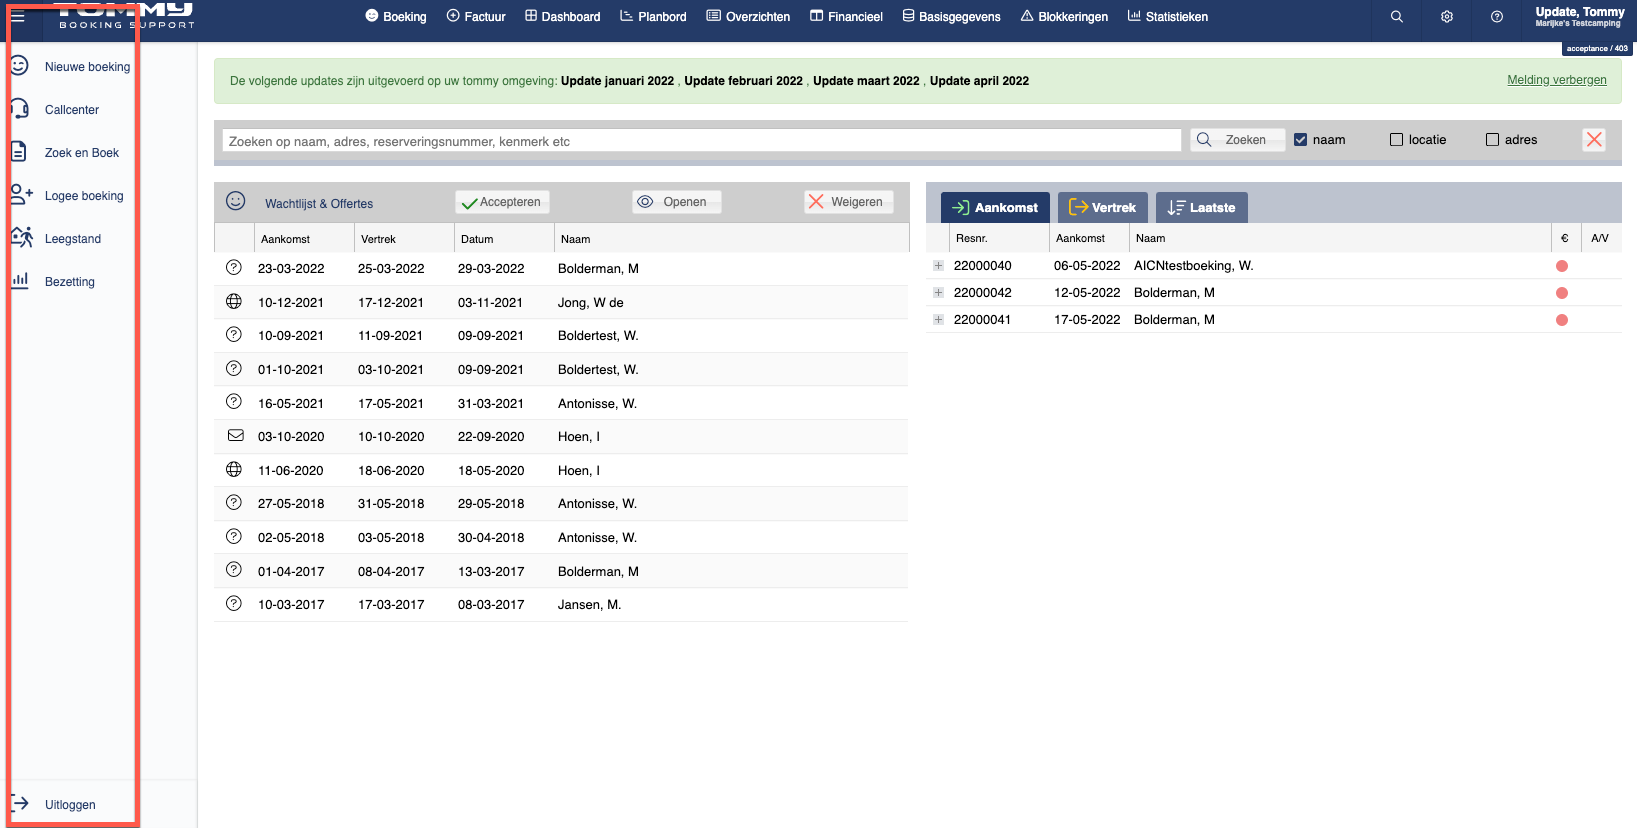The width and height of the screenshot is (1637, 828).
Task: Expand reservation 22000041 row
Action: tap(938, 320)
